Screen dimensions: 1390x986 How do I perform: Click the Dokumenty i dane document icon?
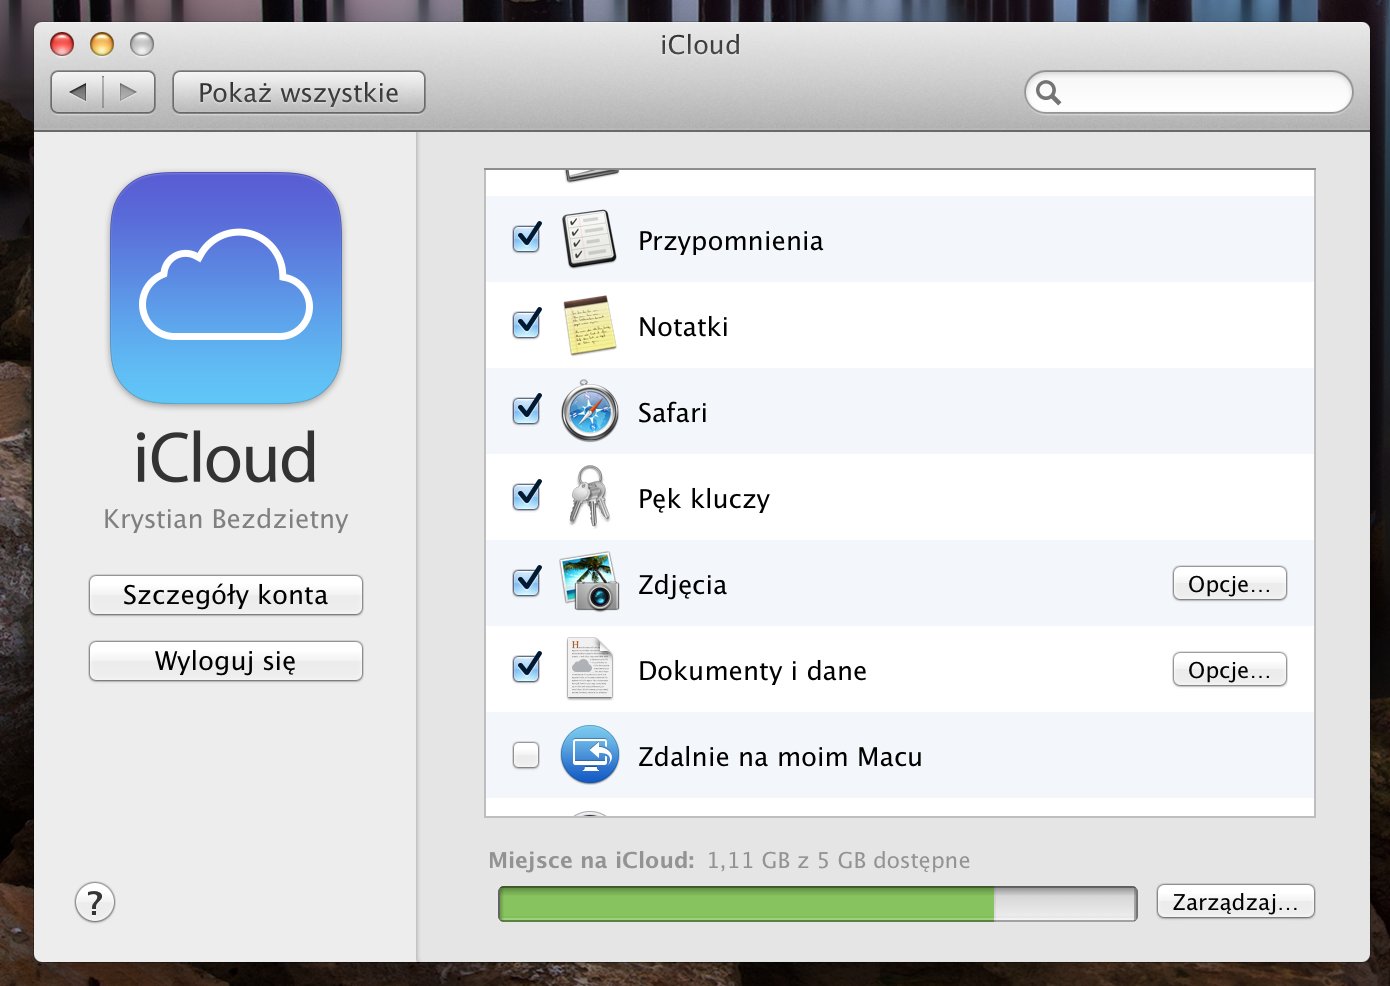point(589,669)
